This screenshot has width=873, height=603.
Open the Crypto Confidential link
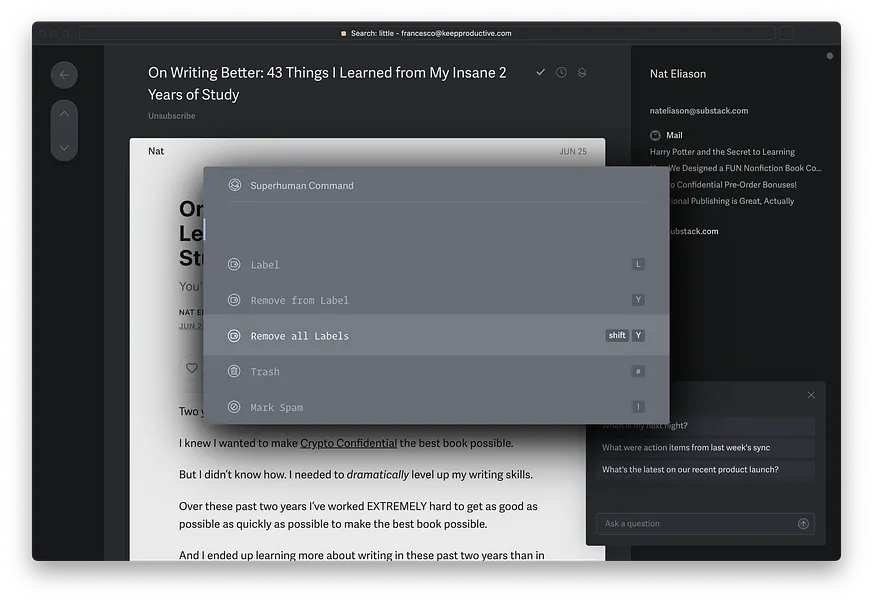(x=349, y=443)
